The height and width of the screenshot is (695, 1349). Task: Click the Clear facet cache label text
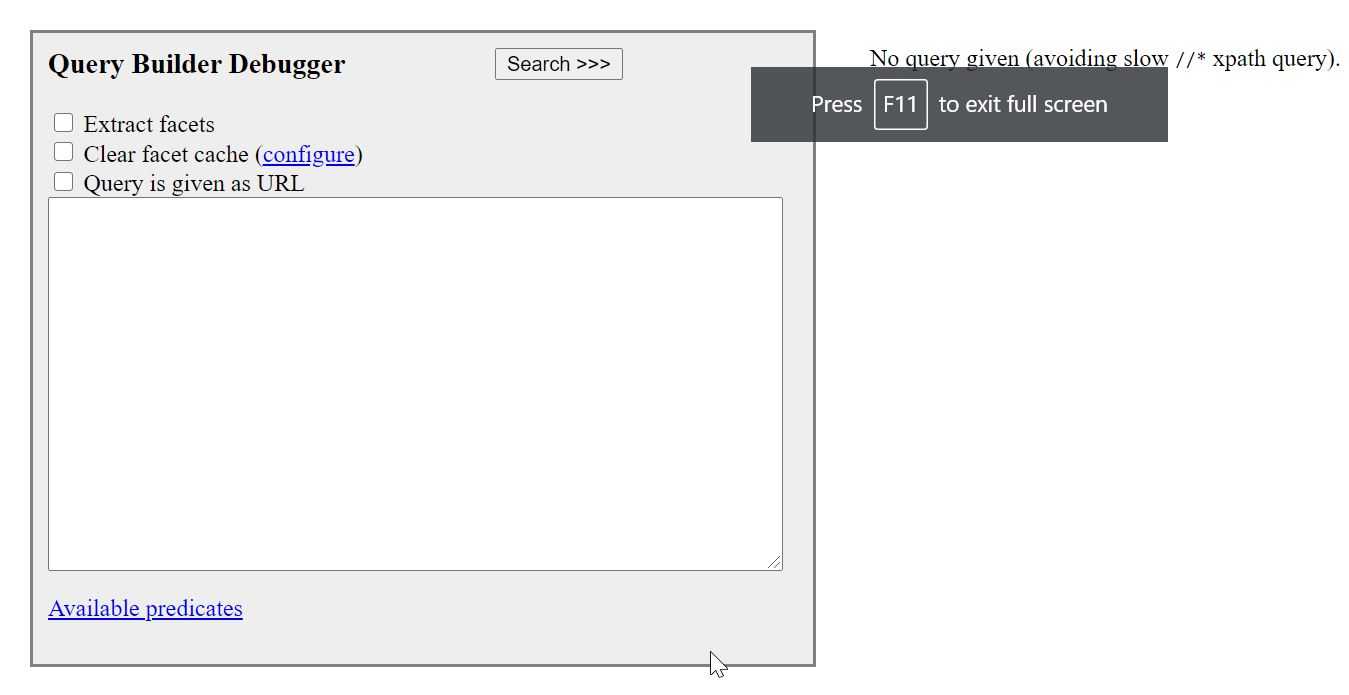point(166,154)
